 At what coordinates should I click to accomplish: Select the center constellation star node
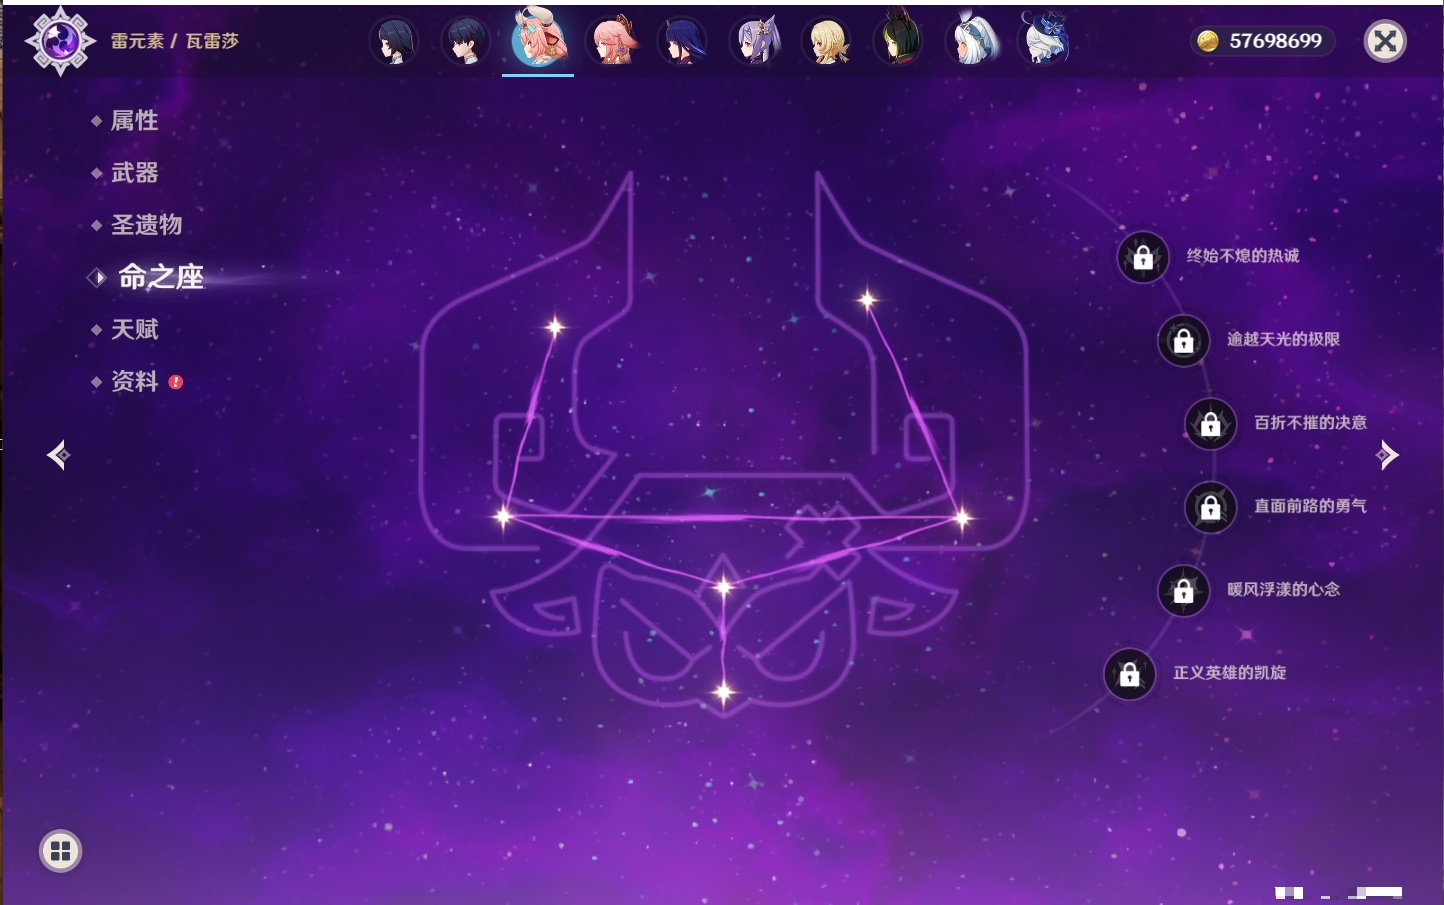[723, 586]
